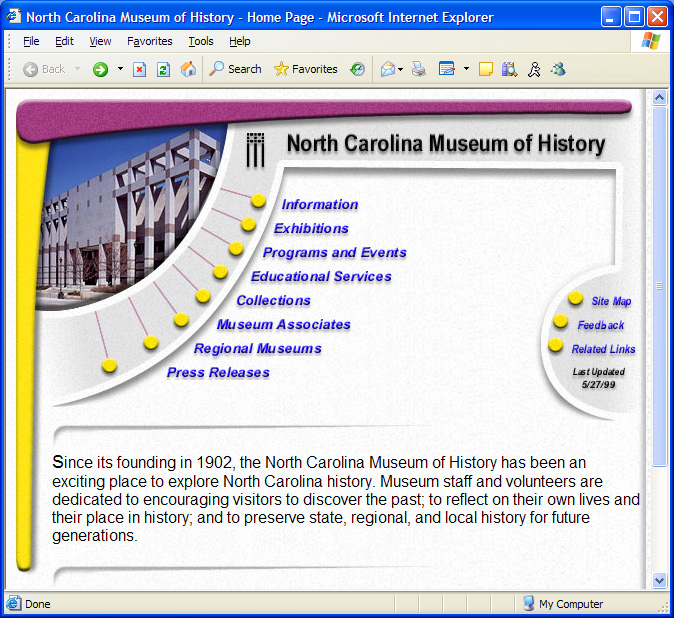Screen dimensions: 674x618
Task: Open the Exhibitions link
Action: 311,229
